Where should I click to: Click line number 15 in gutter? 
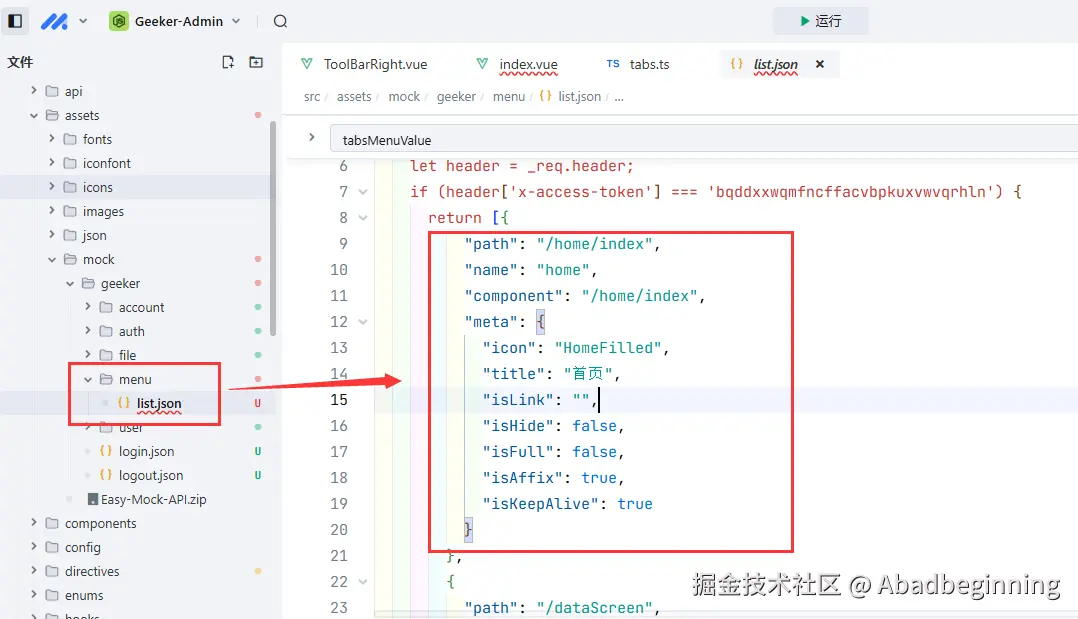[x=339, y=400]
